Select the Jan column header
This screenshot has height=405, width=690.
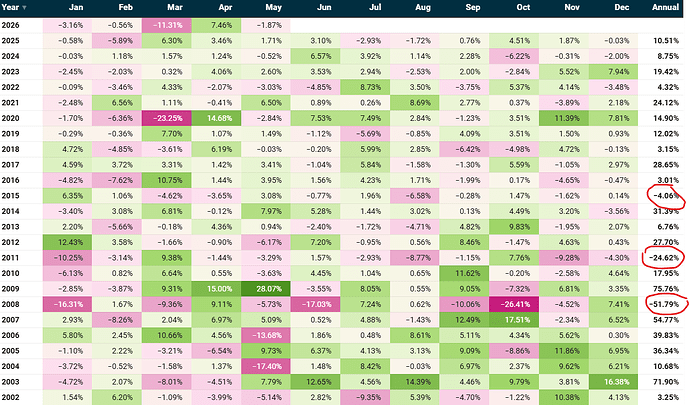(76, 7)
